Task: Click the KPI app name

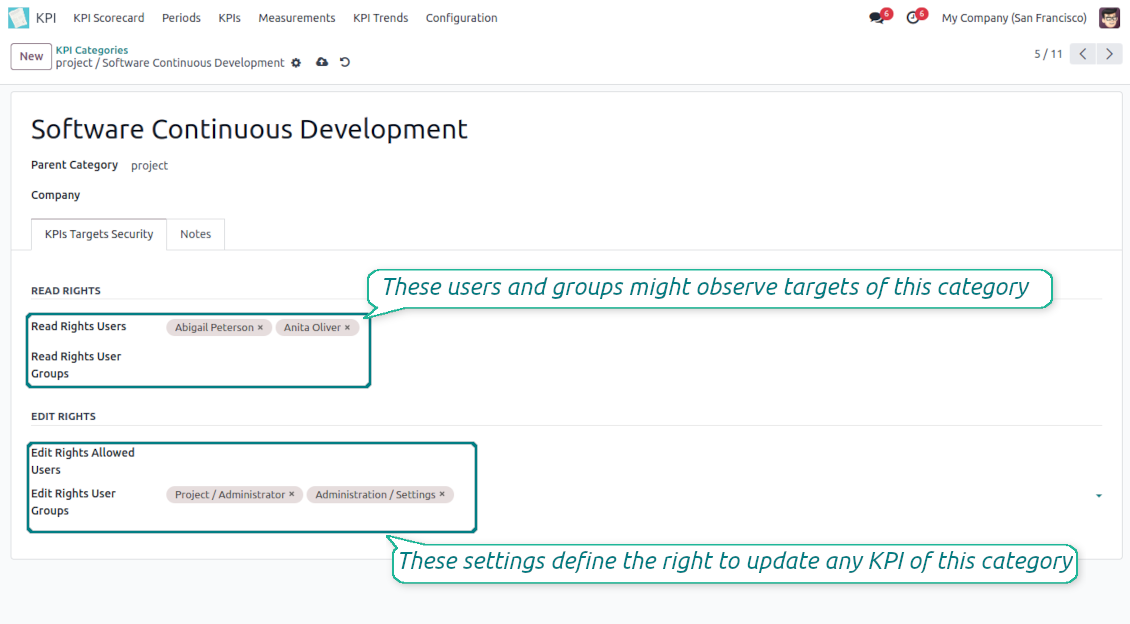Action: pos(46,18)
